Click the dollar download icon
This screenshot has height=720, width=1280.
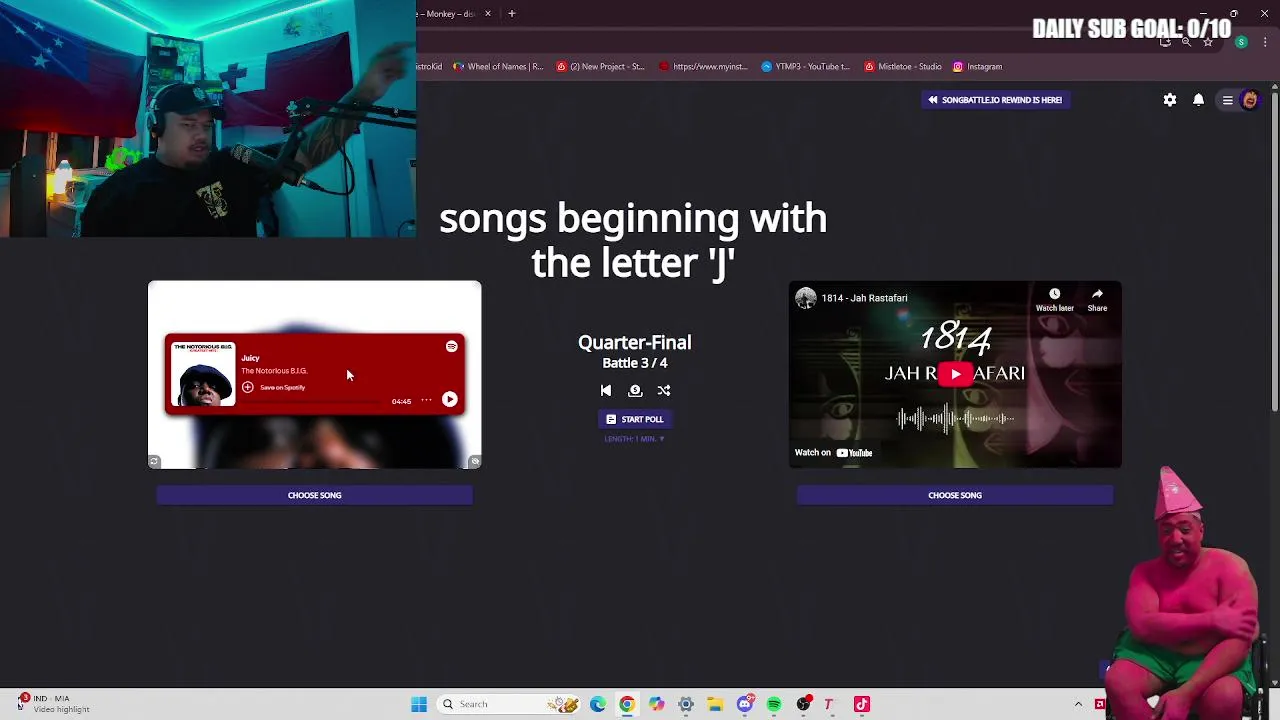point(635,391)
